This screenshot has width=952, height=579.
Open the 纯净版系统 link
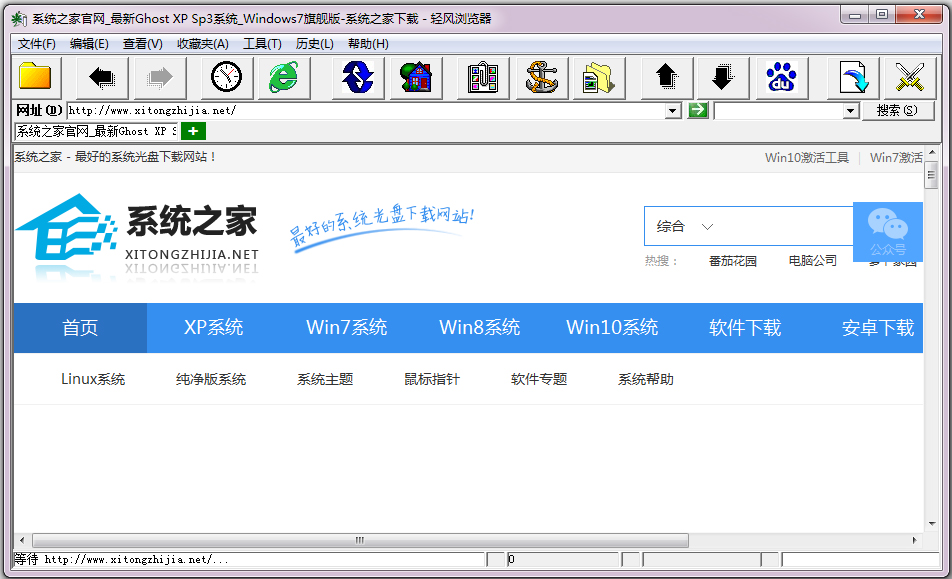(211, 379)
